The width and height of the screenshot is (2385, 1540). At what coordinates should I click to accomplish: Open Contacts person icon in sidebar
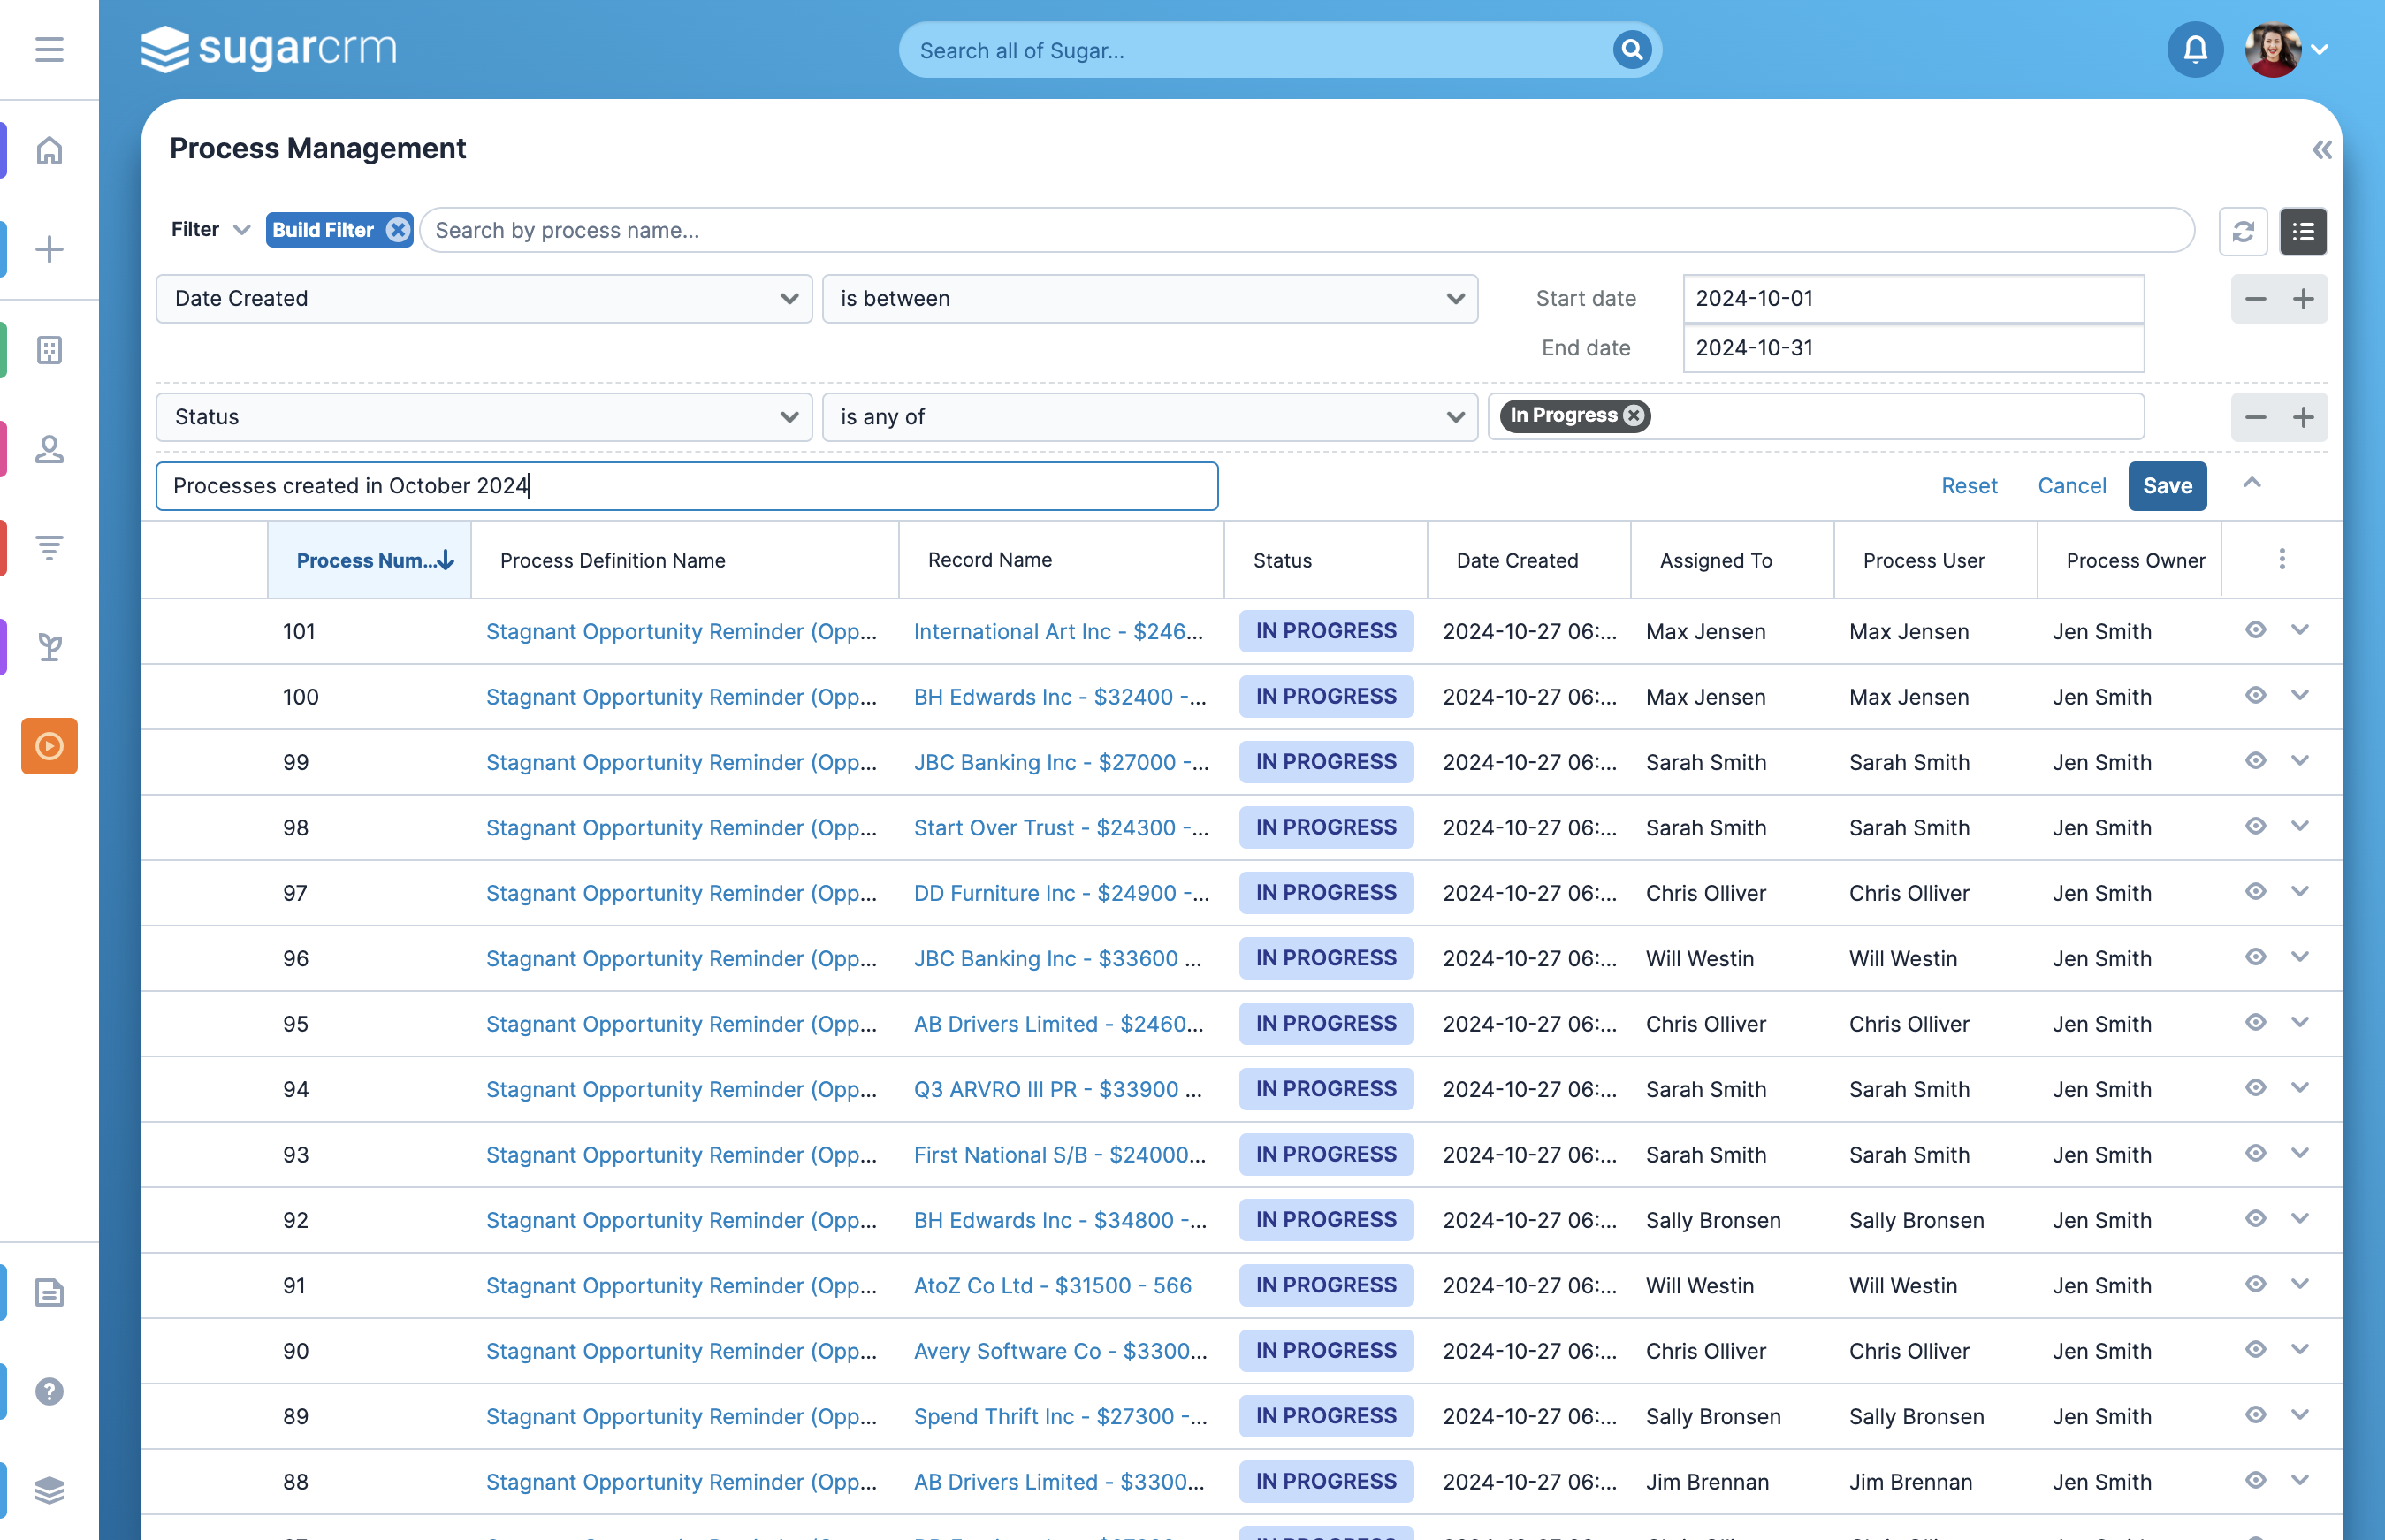49,449
